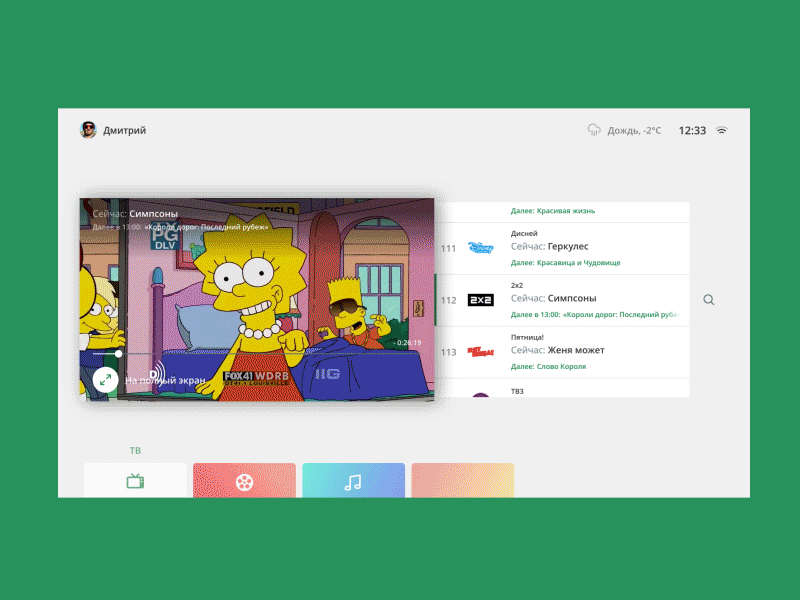Open the orange gradient category tile
This screenshot has width=800, height=600.
[462, 481]
